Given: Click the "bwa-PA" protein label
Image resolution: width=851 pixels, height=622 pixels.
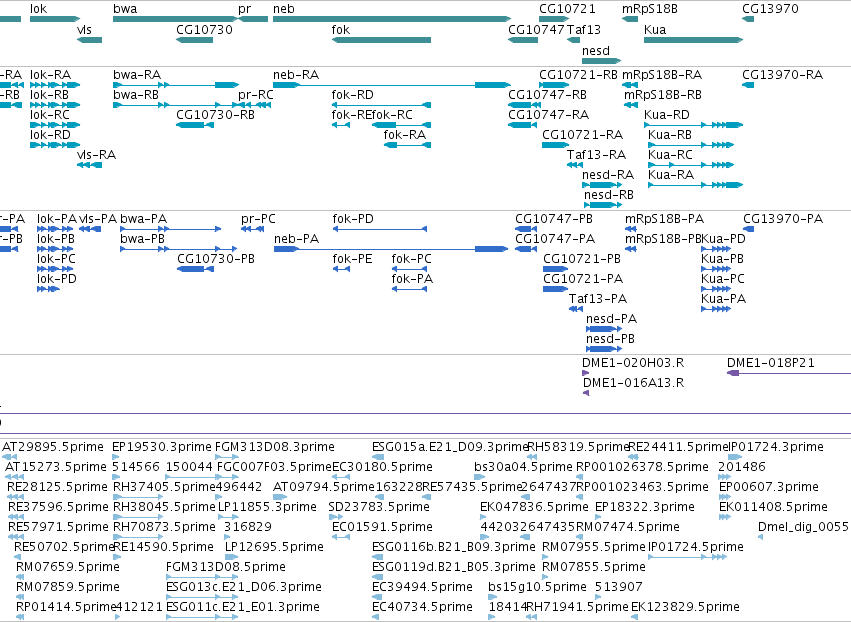Looking at the screenshot, I should click(143, 219).
